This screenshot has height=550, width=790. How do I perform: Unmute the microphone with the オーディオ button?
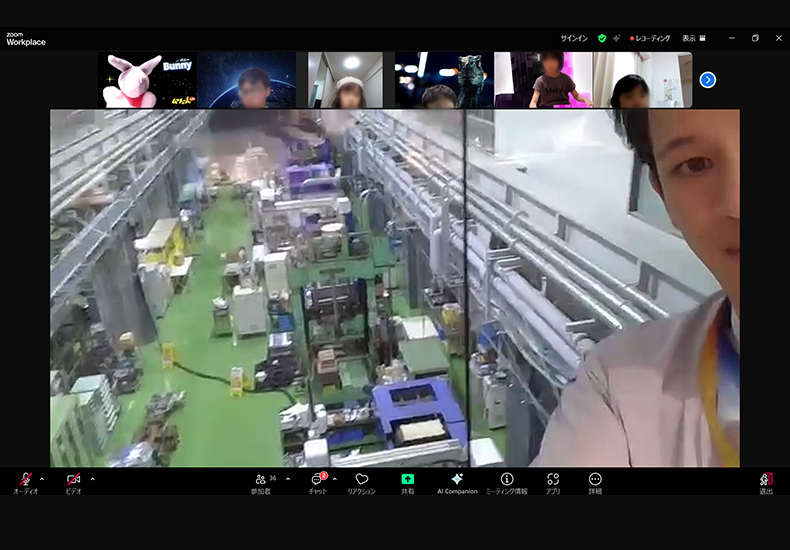coord(26,481)
